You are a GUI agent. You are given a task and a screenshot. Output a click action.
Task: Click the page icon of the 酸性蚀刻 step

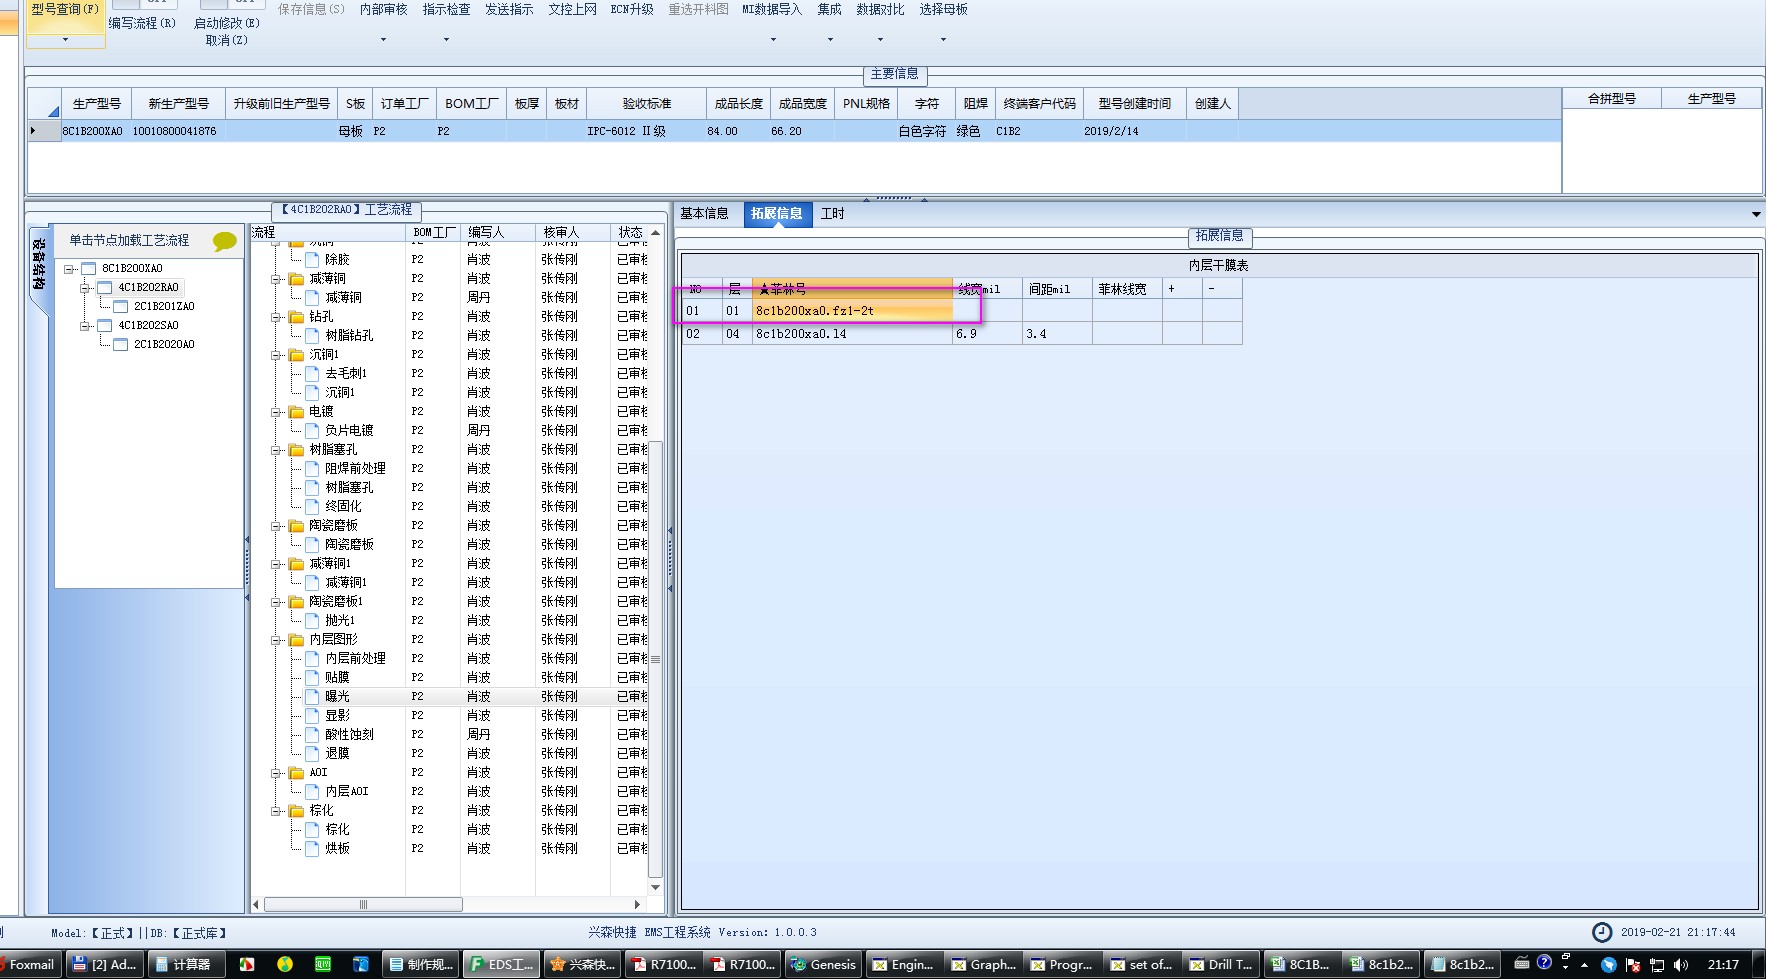tap(312, 734)
